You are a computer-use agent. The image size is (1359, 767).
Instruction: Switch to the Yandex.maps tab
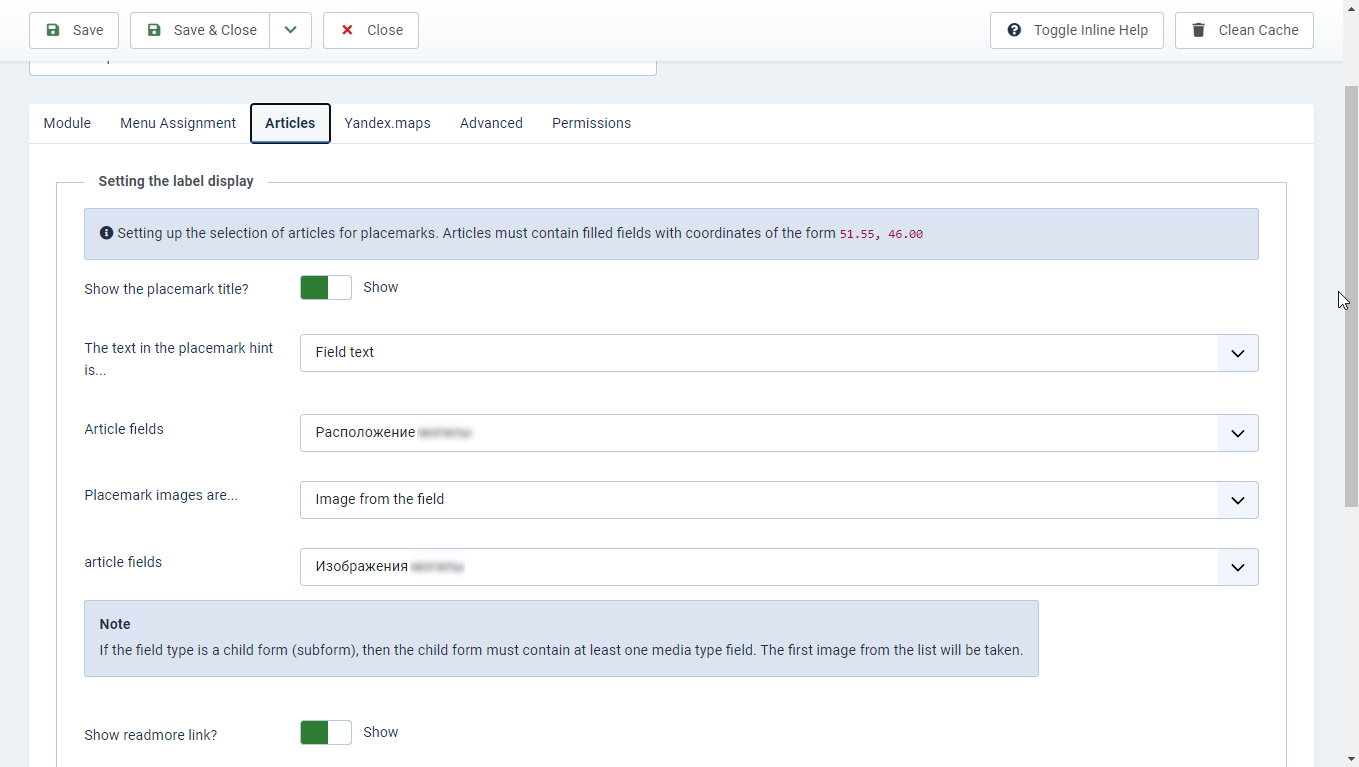tap(387, 123)
